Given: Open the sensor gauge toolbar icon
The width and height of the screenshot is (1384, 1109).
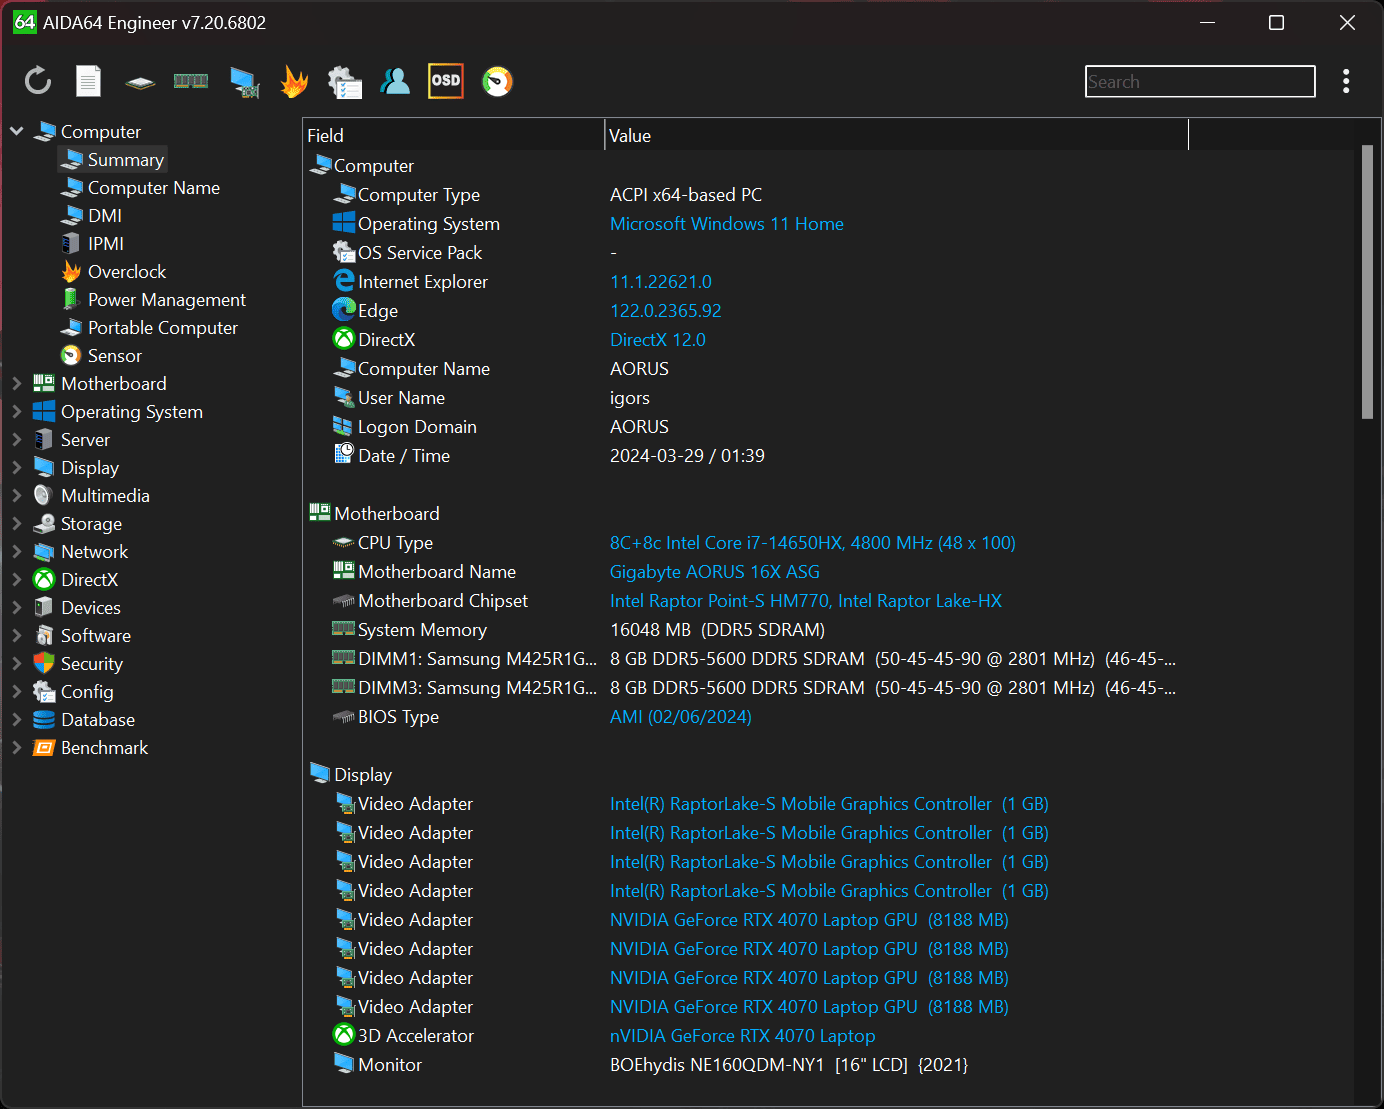Looking at the screenshot, I should pos(497,81).
